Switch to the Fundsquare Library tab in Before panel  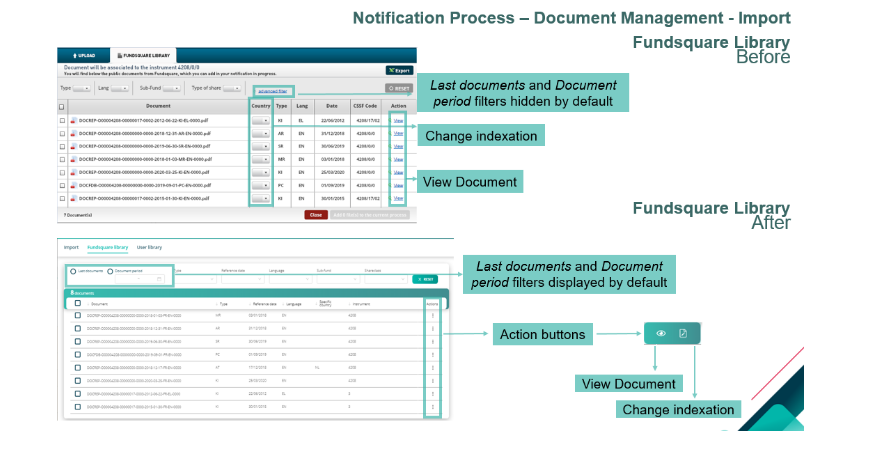tap(143, 56)
